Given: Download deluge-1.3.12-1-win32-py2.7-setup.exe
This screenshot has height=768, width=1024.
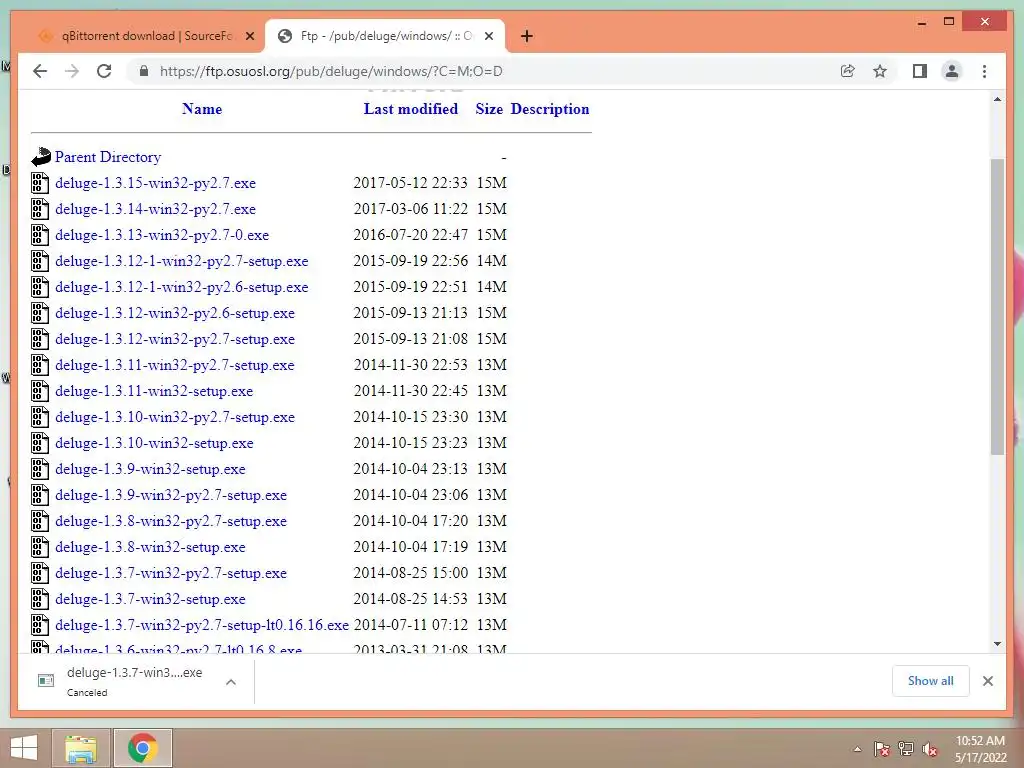Looking at the screenshot, I should [x=182, y=261].
